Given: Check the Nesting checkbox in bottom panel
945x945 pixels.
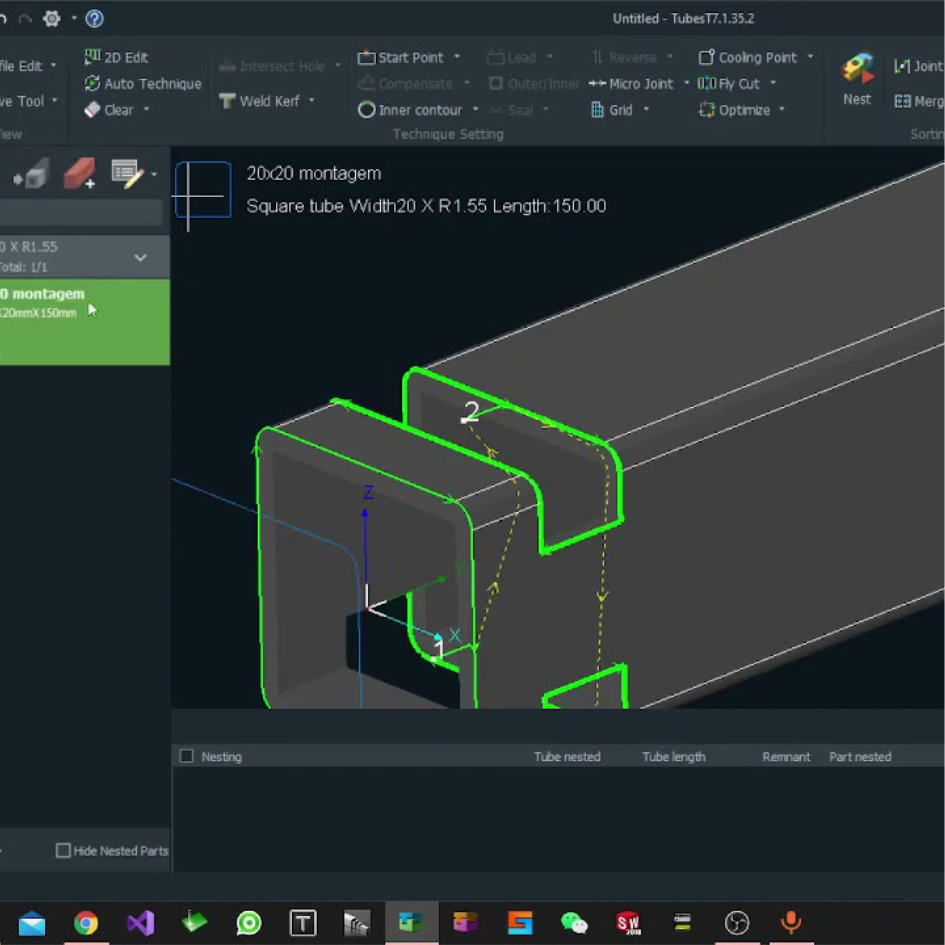Looking at the screenshot, I should (x=185, y=757).
